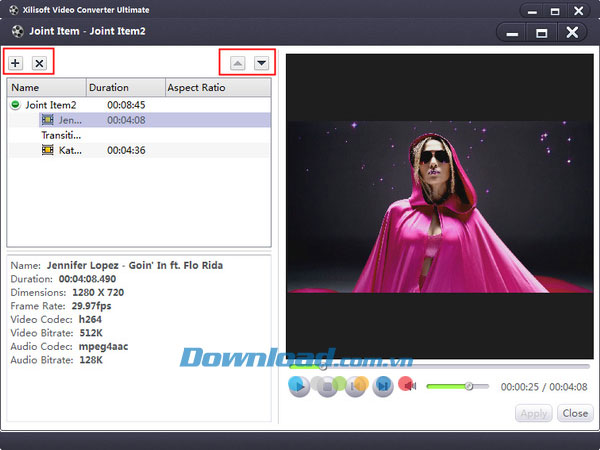Minimize the Xilisoft main window

(x=532, y=11)
